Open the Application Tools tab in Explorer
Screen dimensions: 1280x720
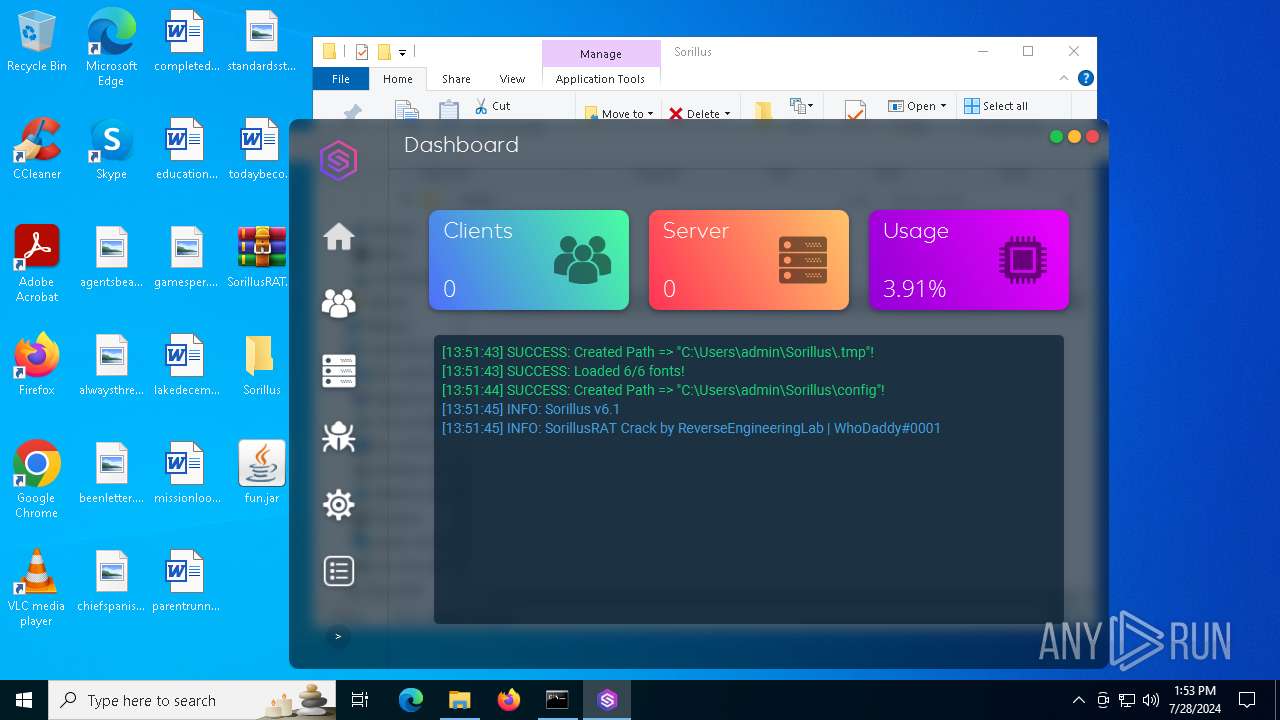[600, 79]
